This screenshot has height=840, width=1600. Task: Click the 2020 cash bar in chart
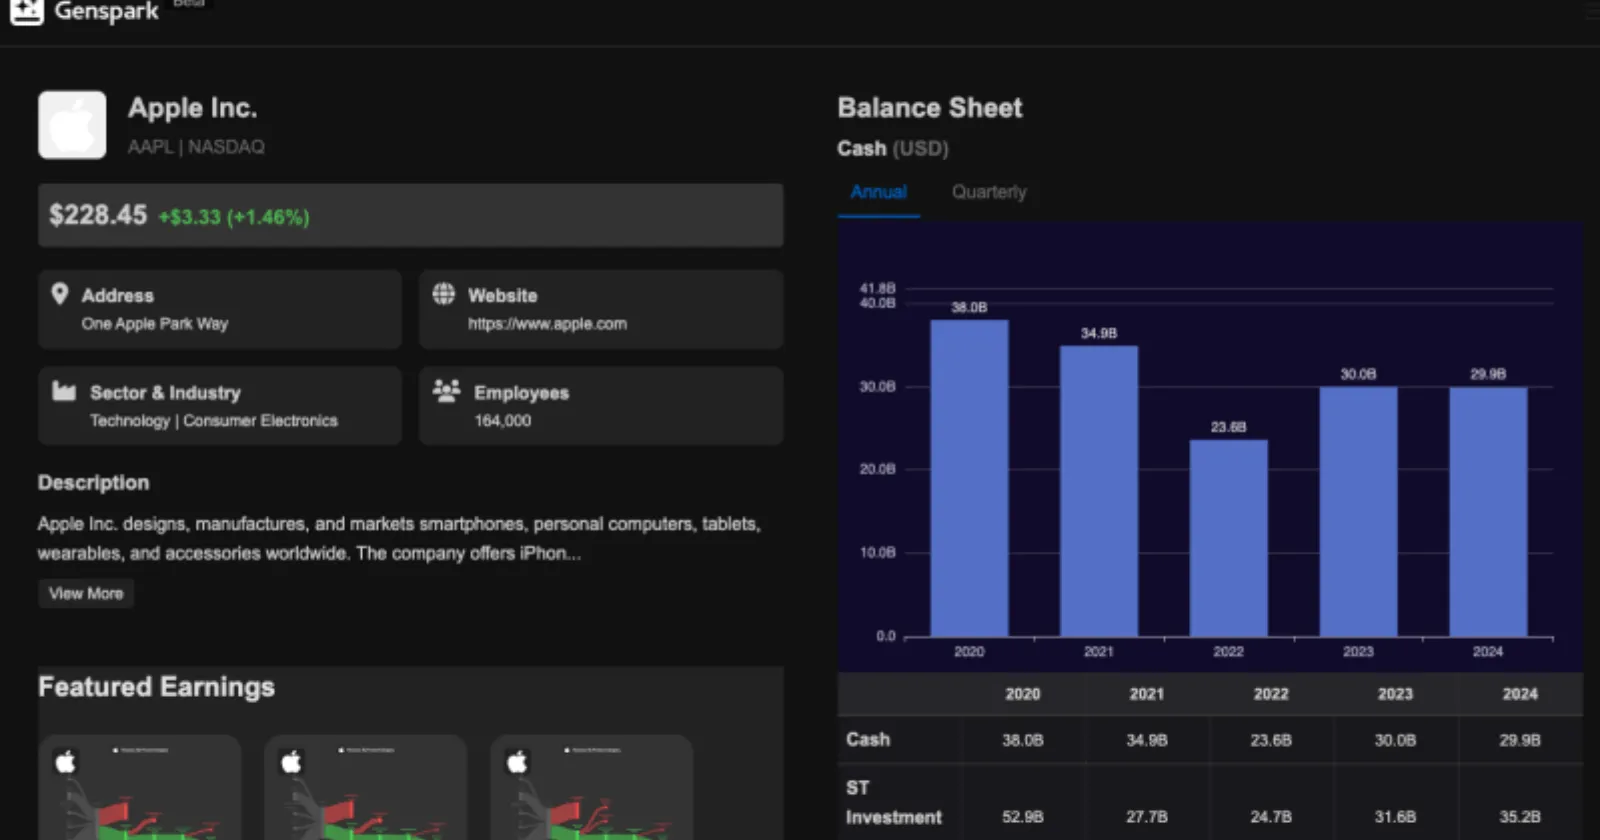point(969,478)
